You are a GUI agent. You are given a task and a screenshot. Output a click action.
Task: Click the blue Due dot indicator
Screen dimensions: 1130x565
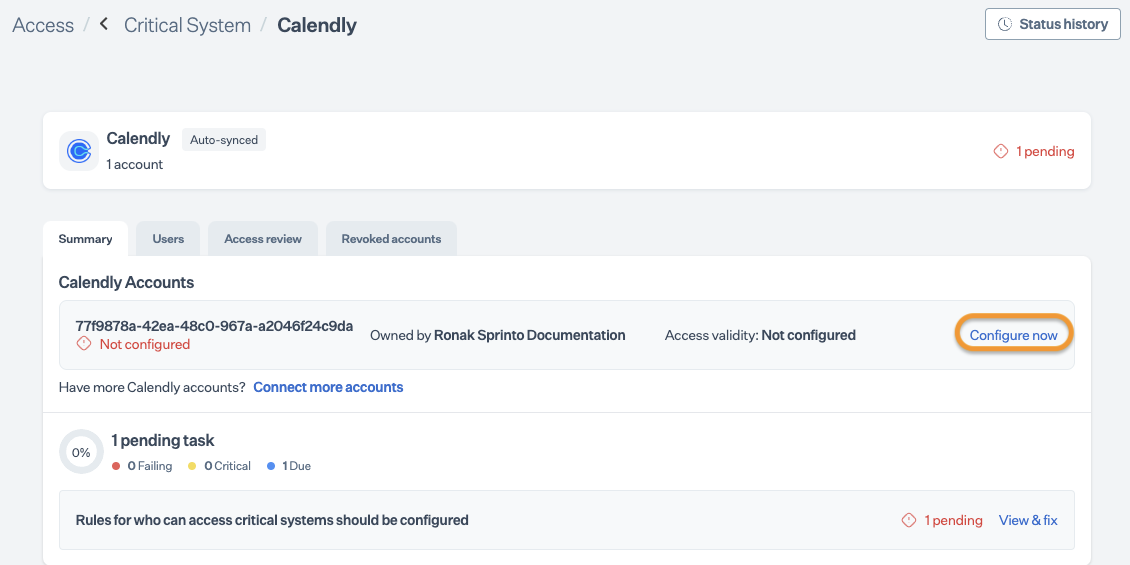[271, 466]
